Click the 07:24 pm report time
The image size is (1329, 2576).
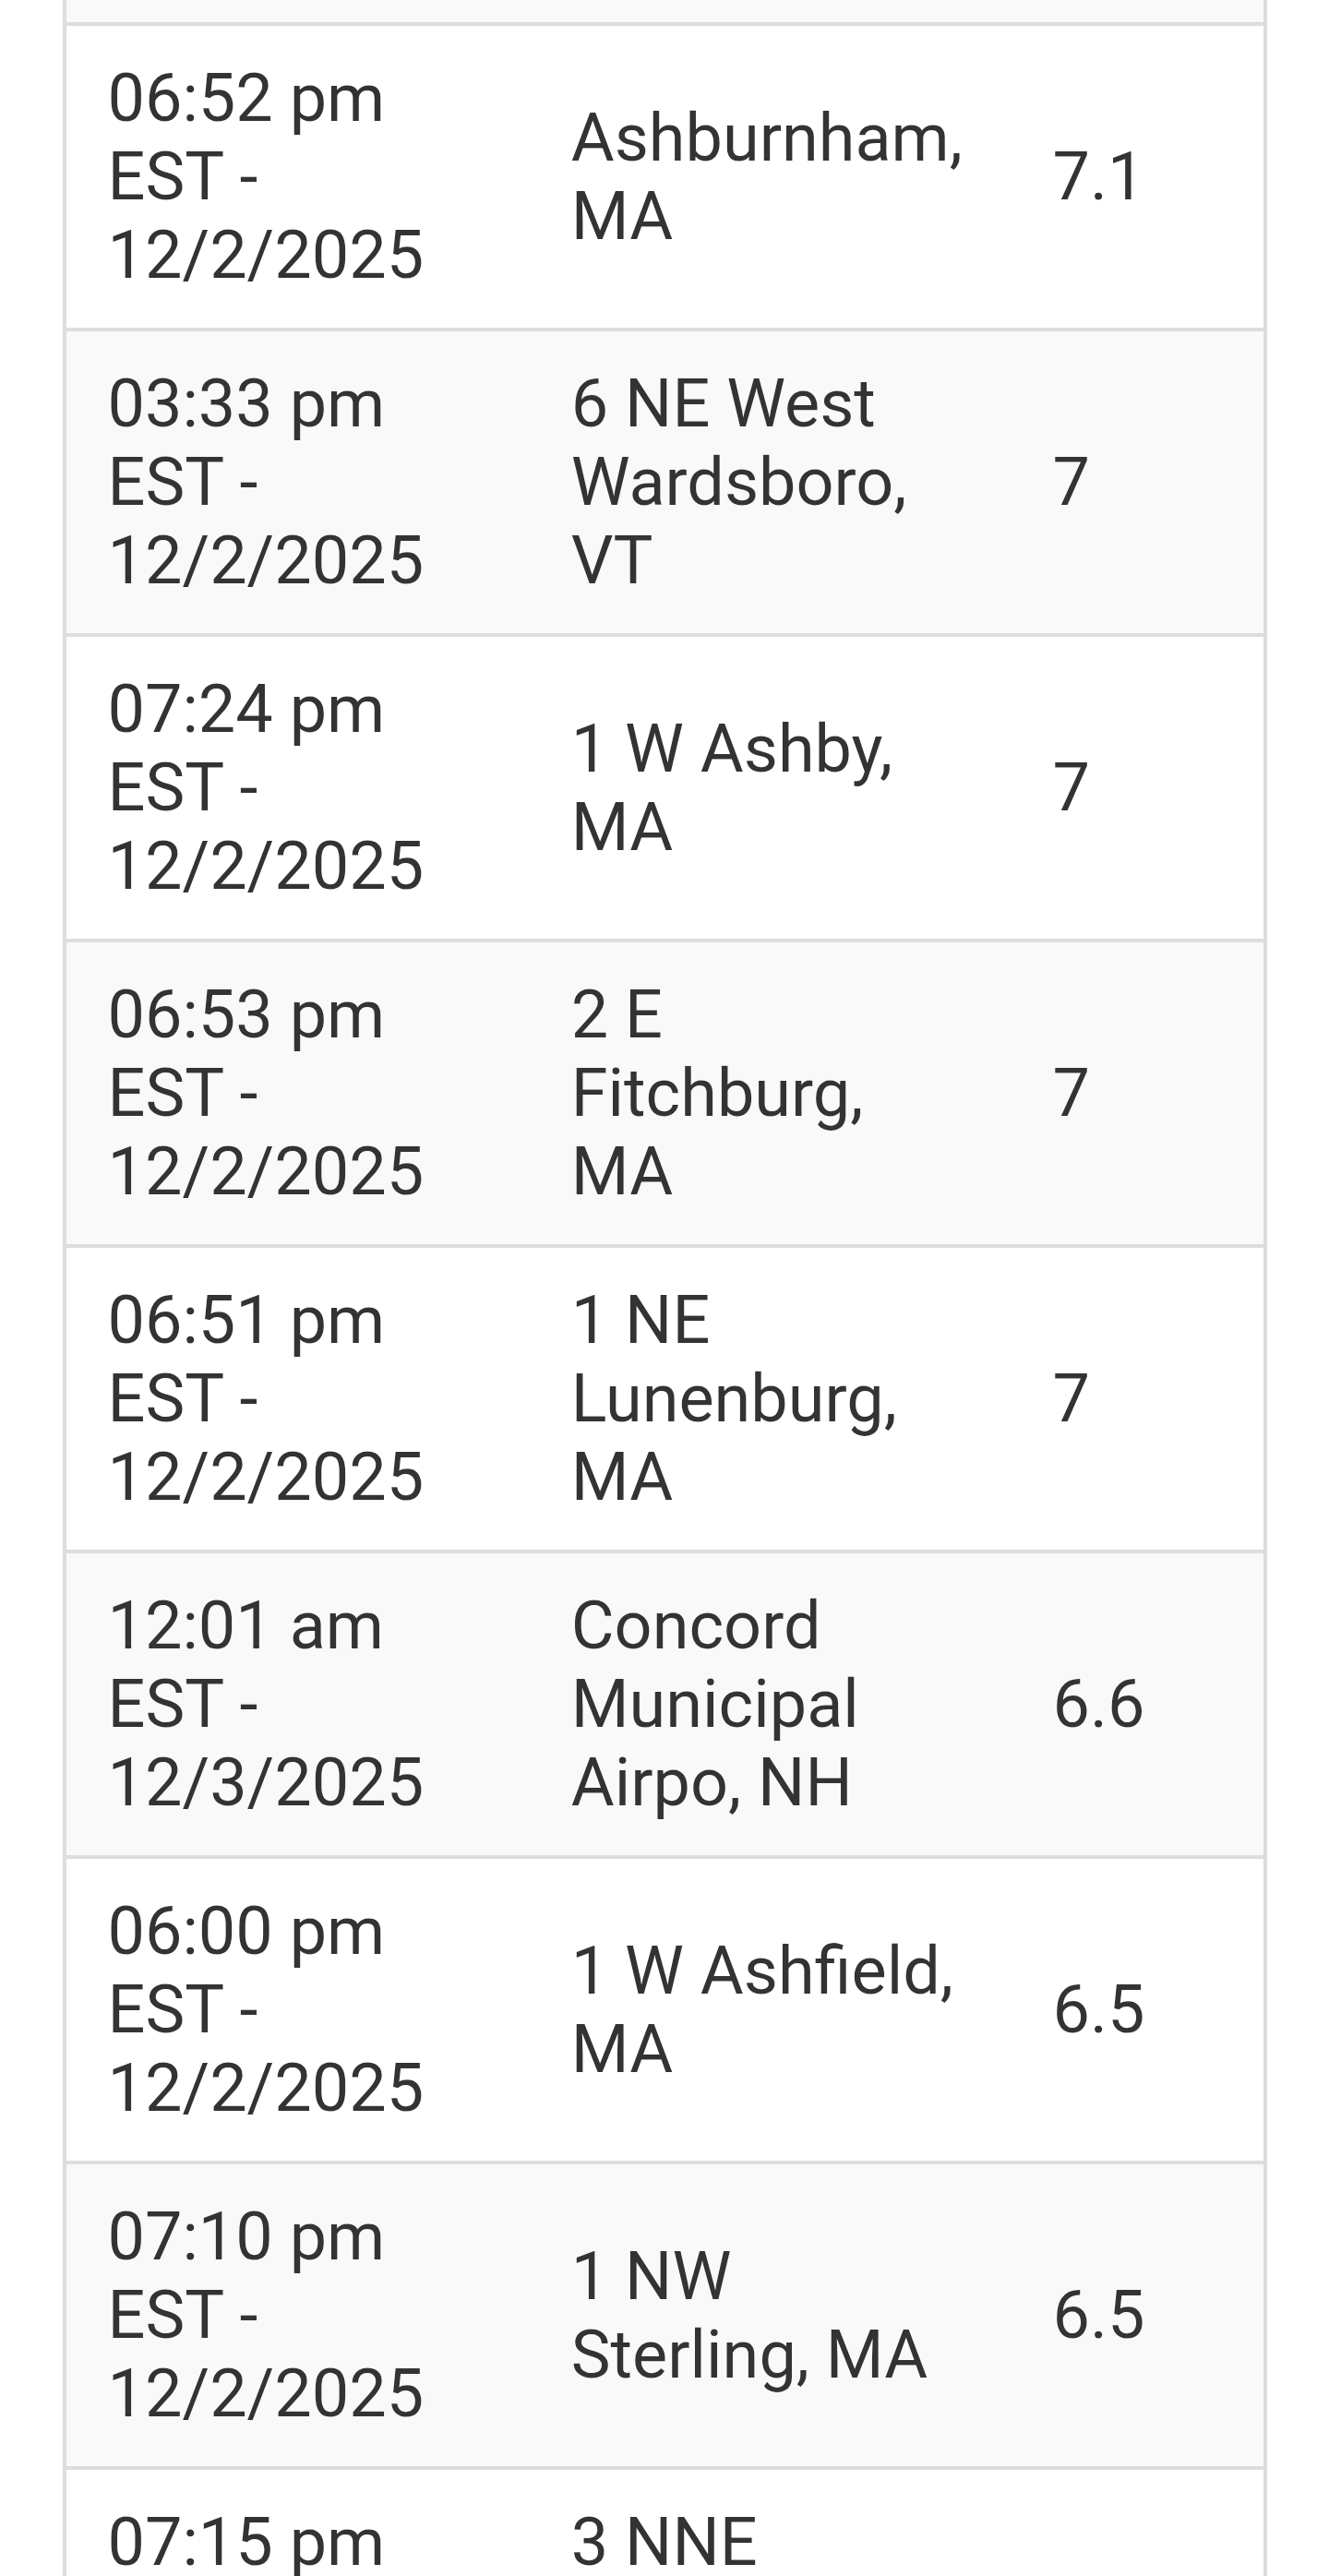click(x=265, y=787)
